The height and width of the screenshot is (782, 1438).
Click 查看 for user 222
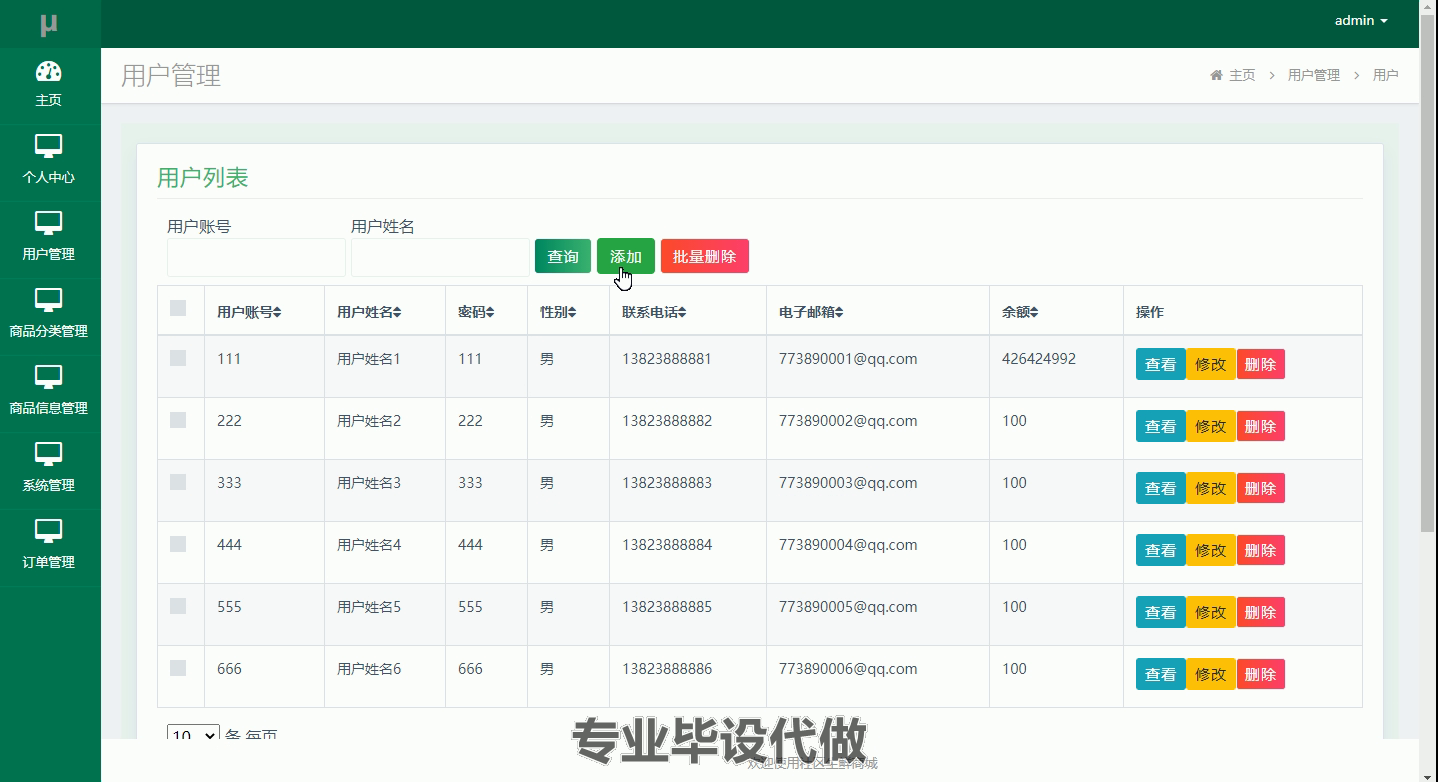coord(1160,426)
